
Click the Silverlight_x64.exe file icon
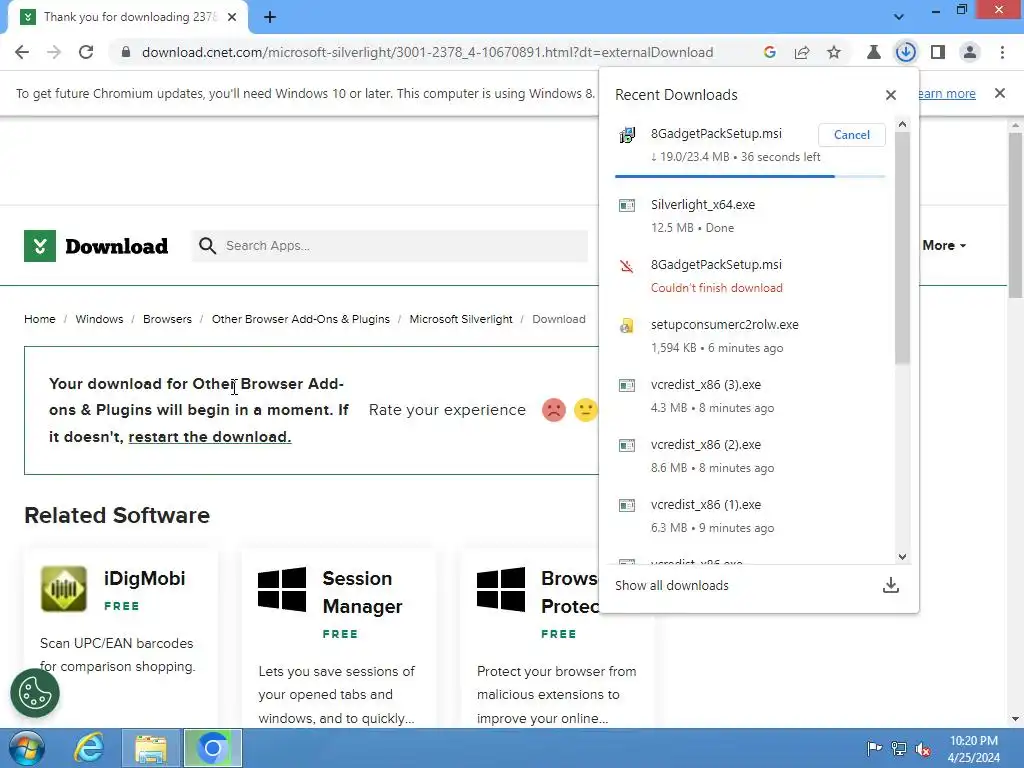[627, 206]
